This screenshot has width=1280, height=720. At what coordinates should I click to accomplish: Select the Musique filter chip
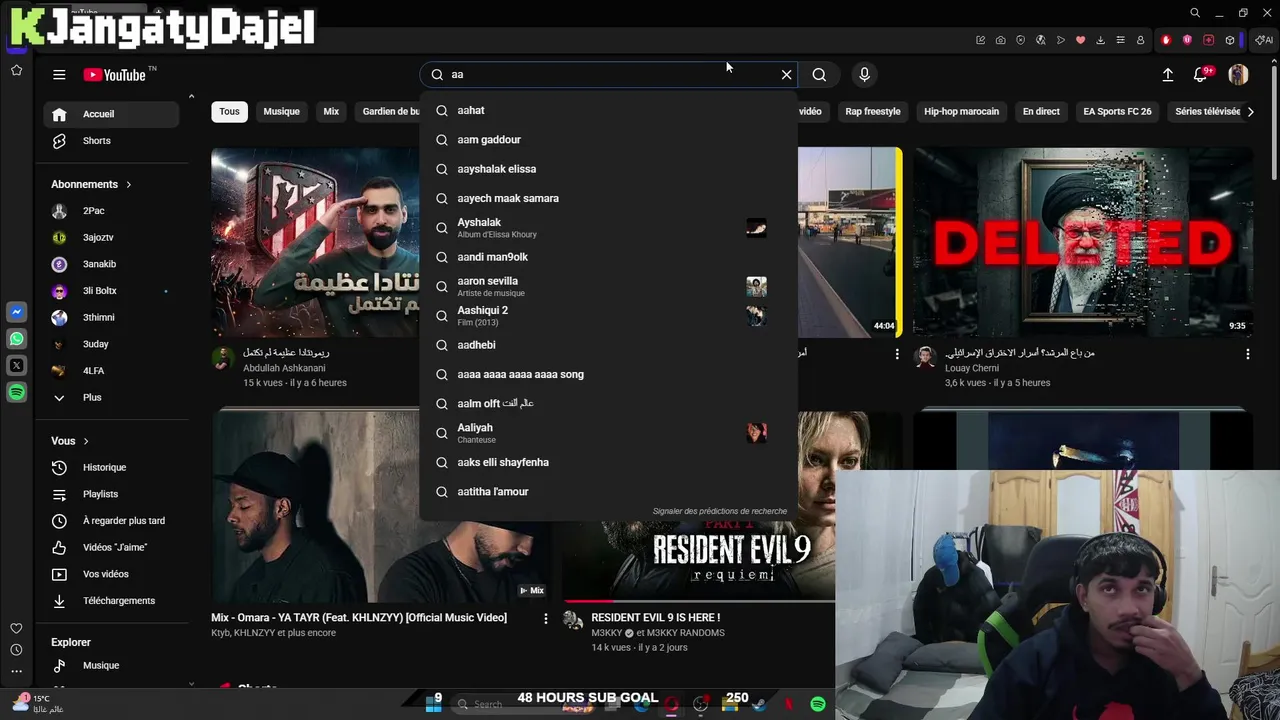point(281,112)
